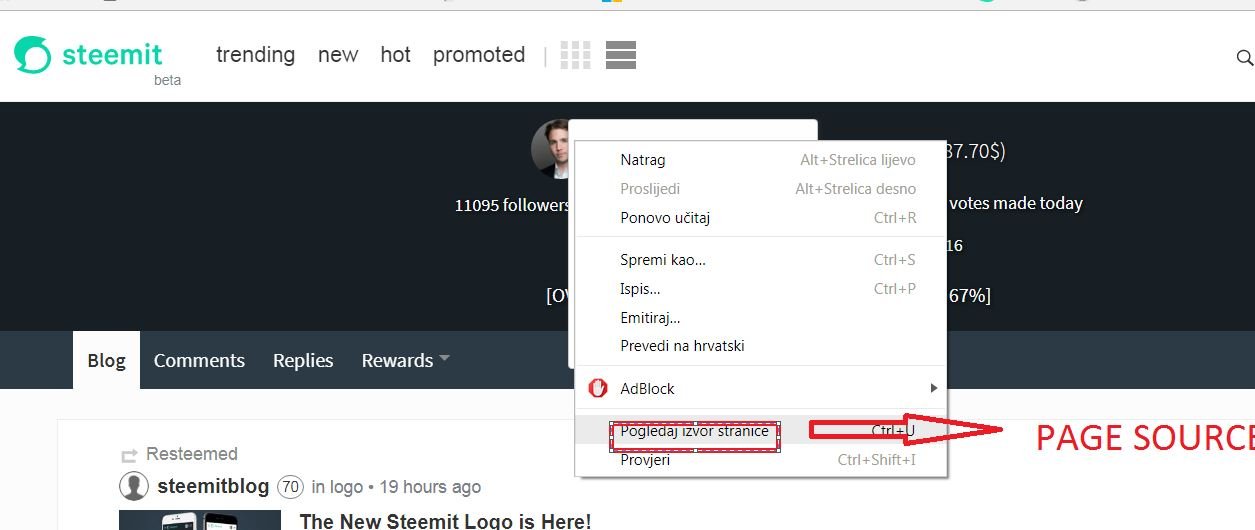The width and height of the screenshot is (1255, 530).
Task: Select Natrag in the context menu
Action: tap(761, 160)
